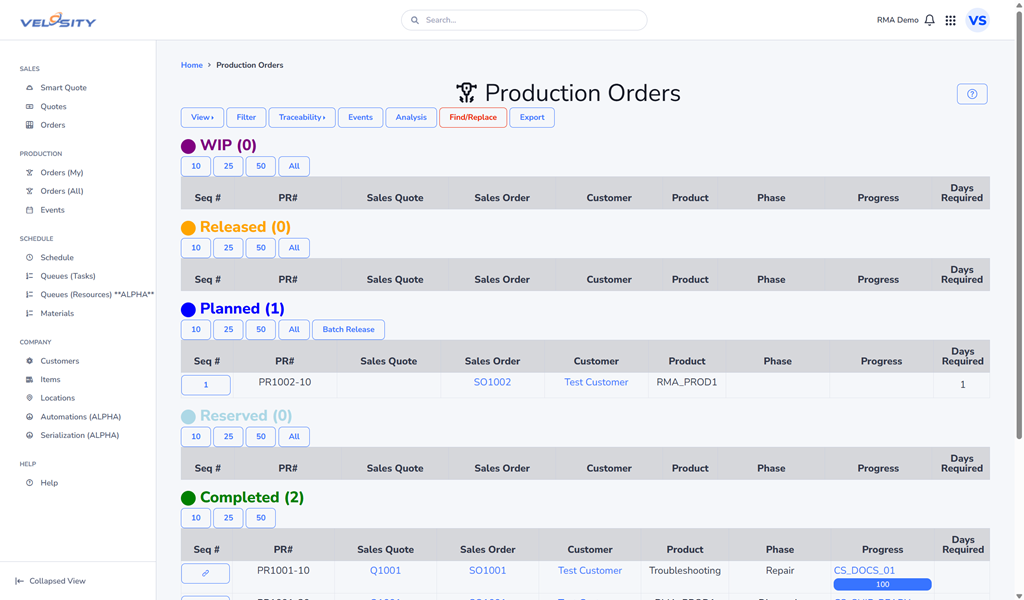Open Queues (Tasks) sidebar item
The width and height of the screenshot is (1024, 600).
[x=68, y=276]
